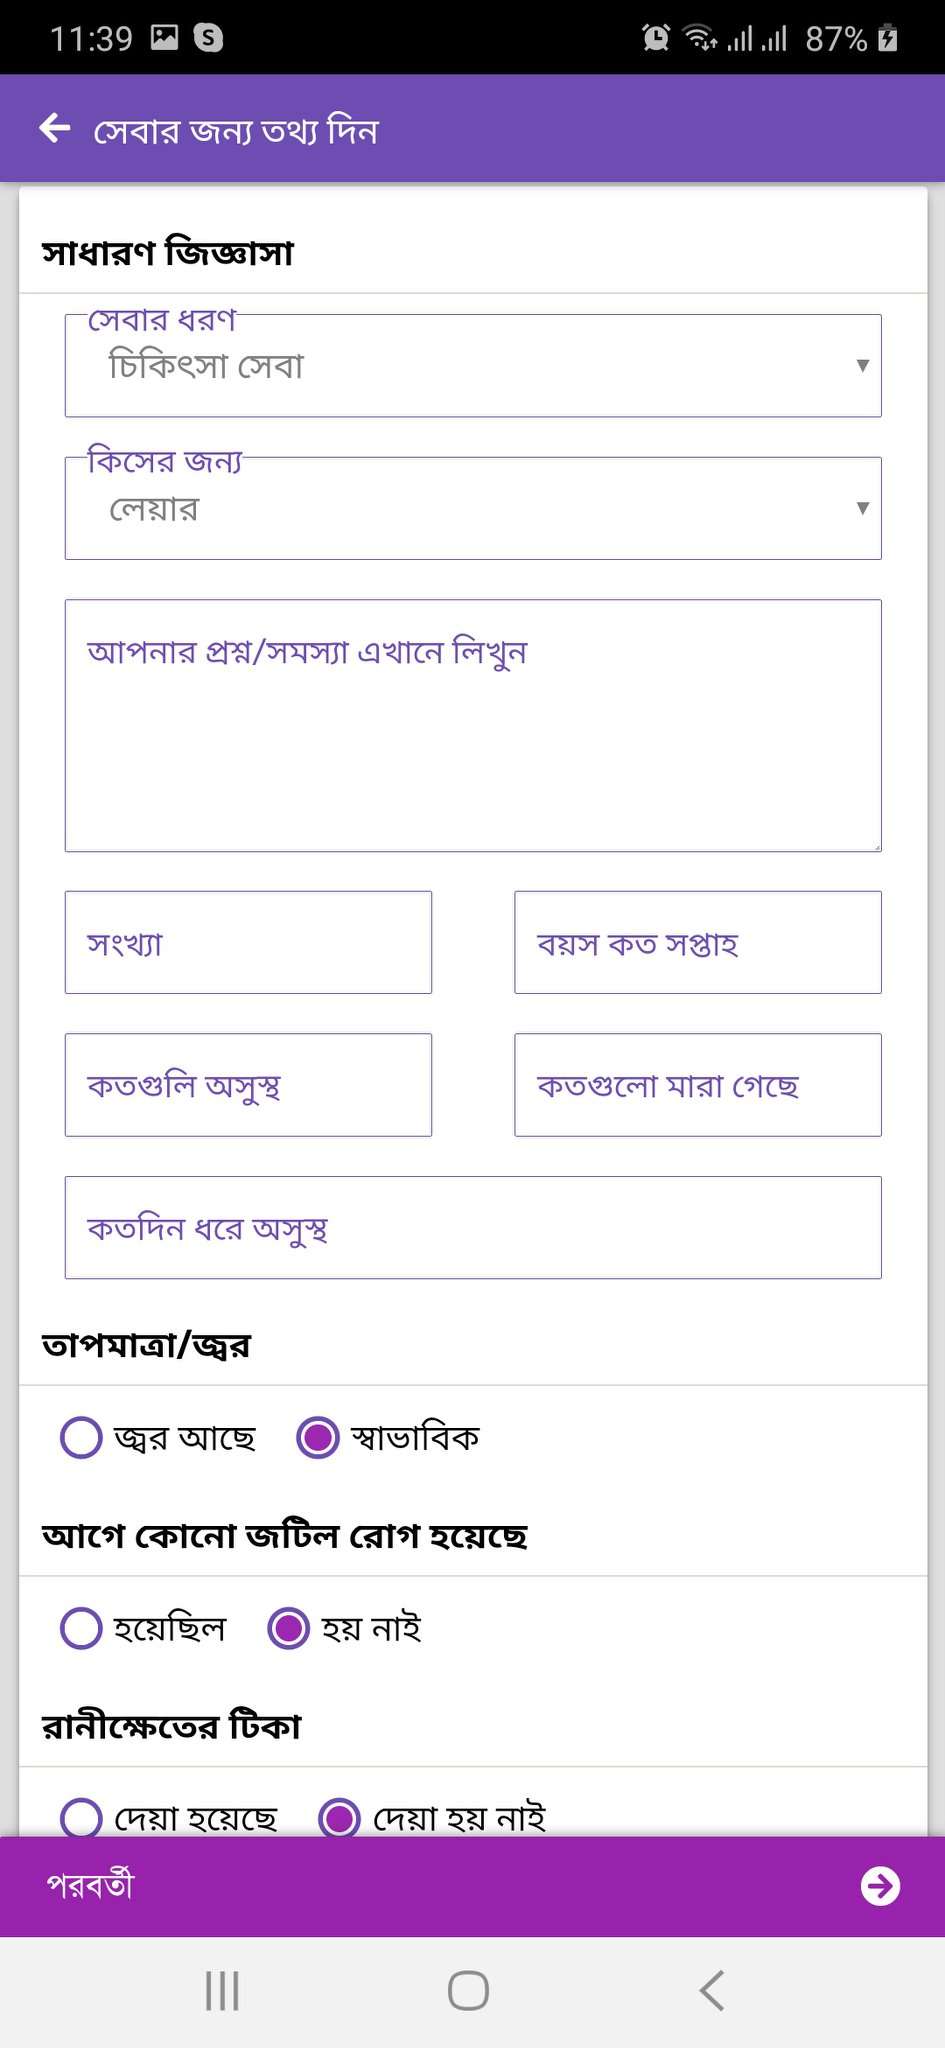
Task: Select 'দেয়া হয়েছে' vaccine radio option
Action: pyautogui.click(x=81, y=1818)
